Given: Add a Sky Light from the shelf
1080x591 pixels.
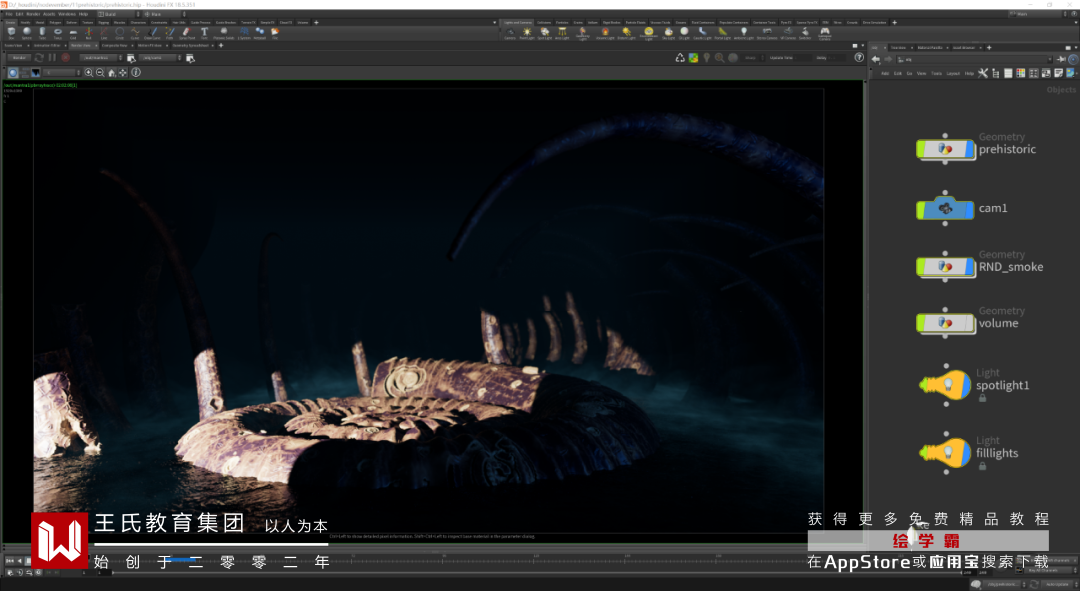Looking at the screenshot, I should (668, 33).
